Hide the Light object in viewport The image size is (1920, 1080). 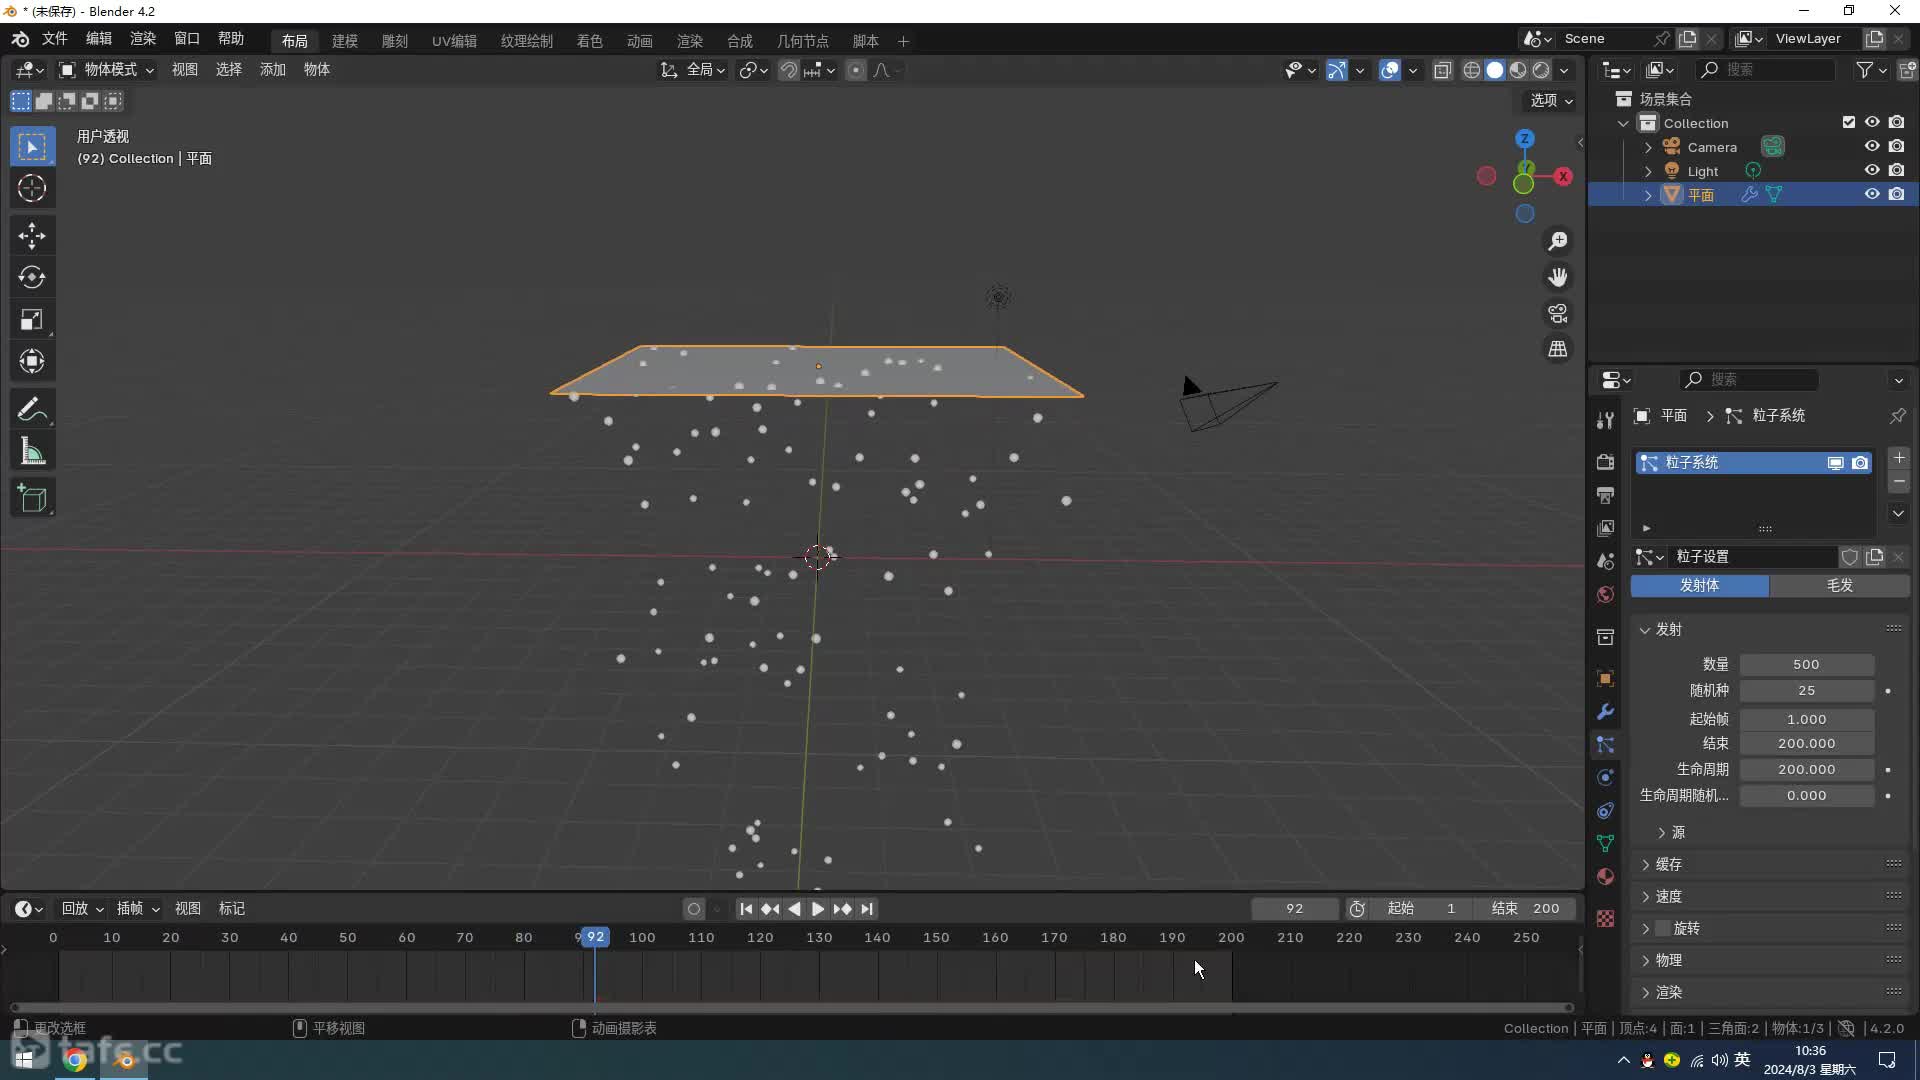[1872, 170]
